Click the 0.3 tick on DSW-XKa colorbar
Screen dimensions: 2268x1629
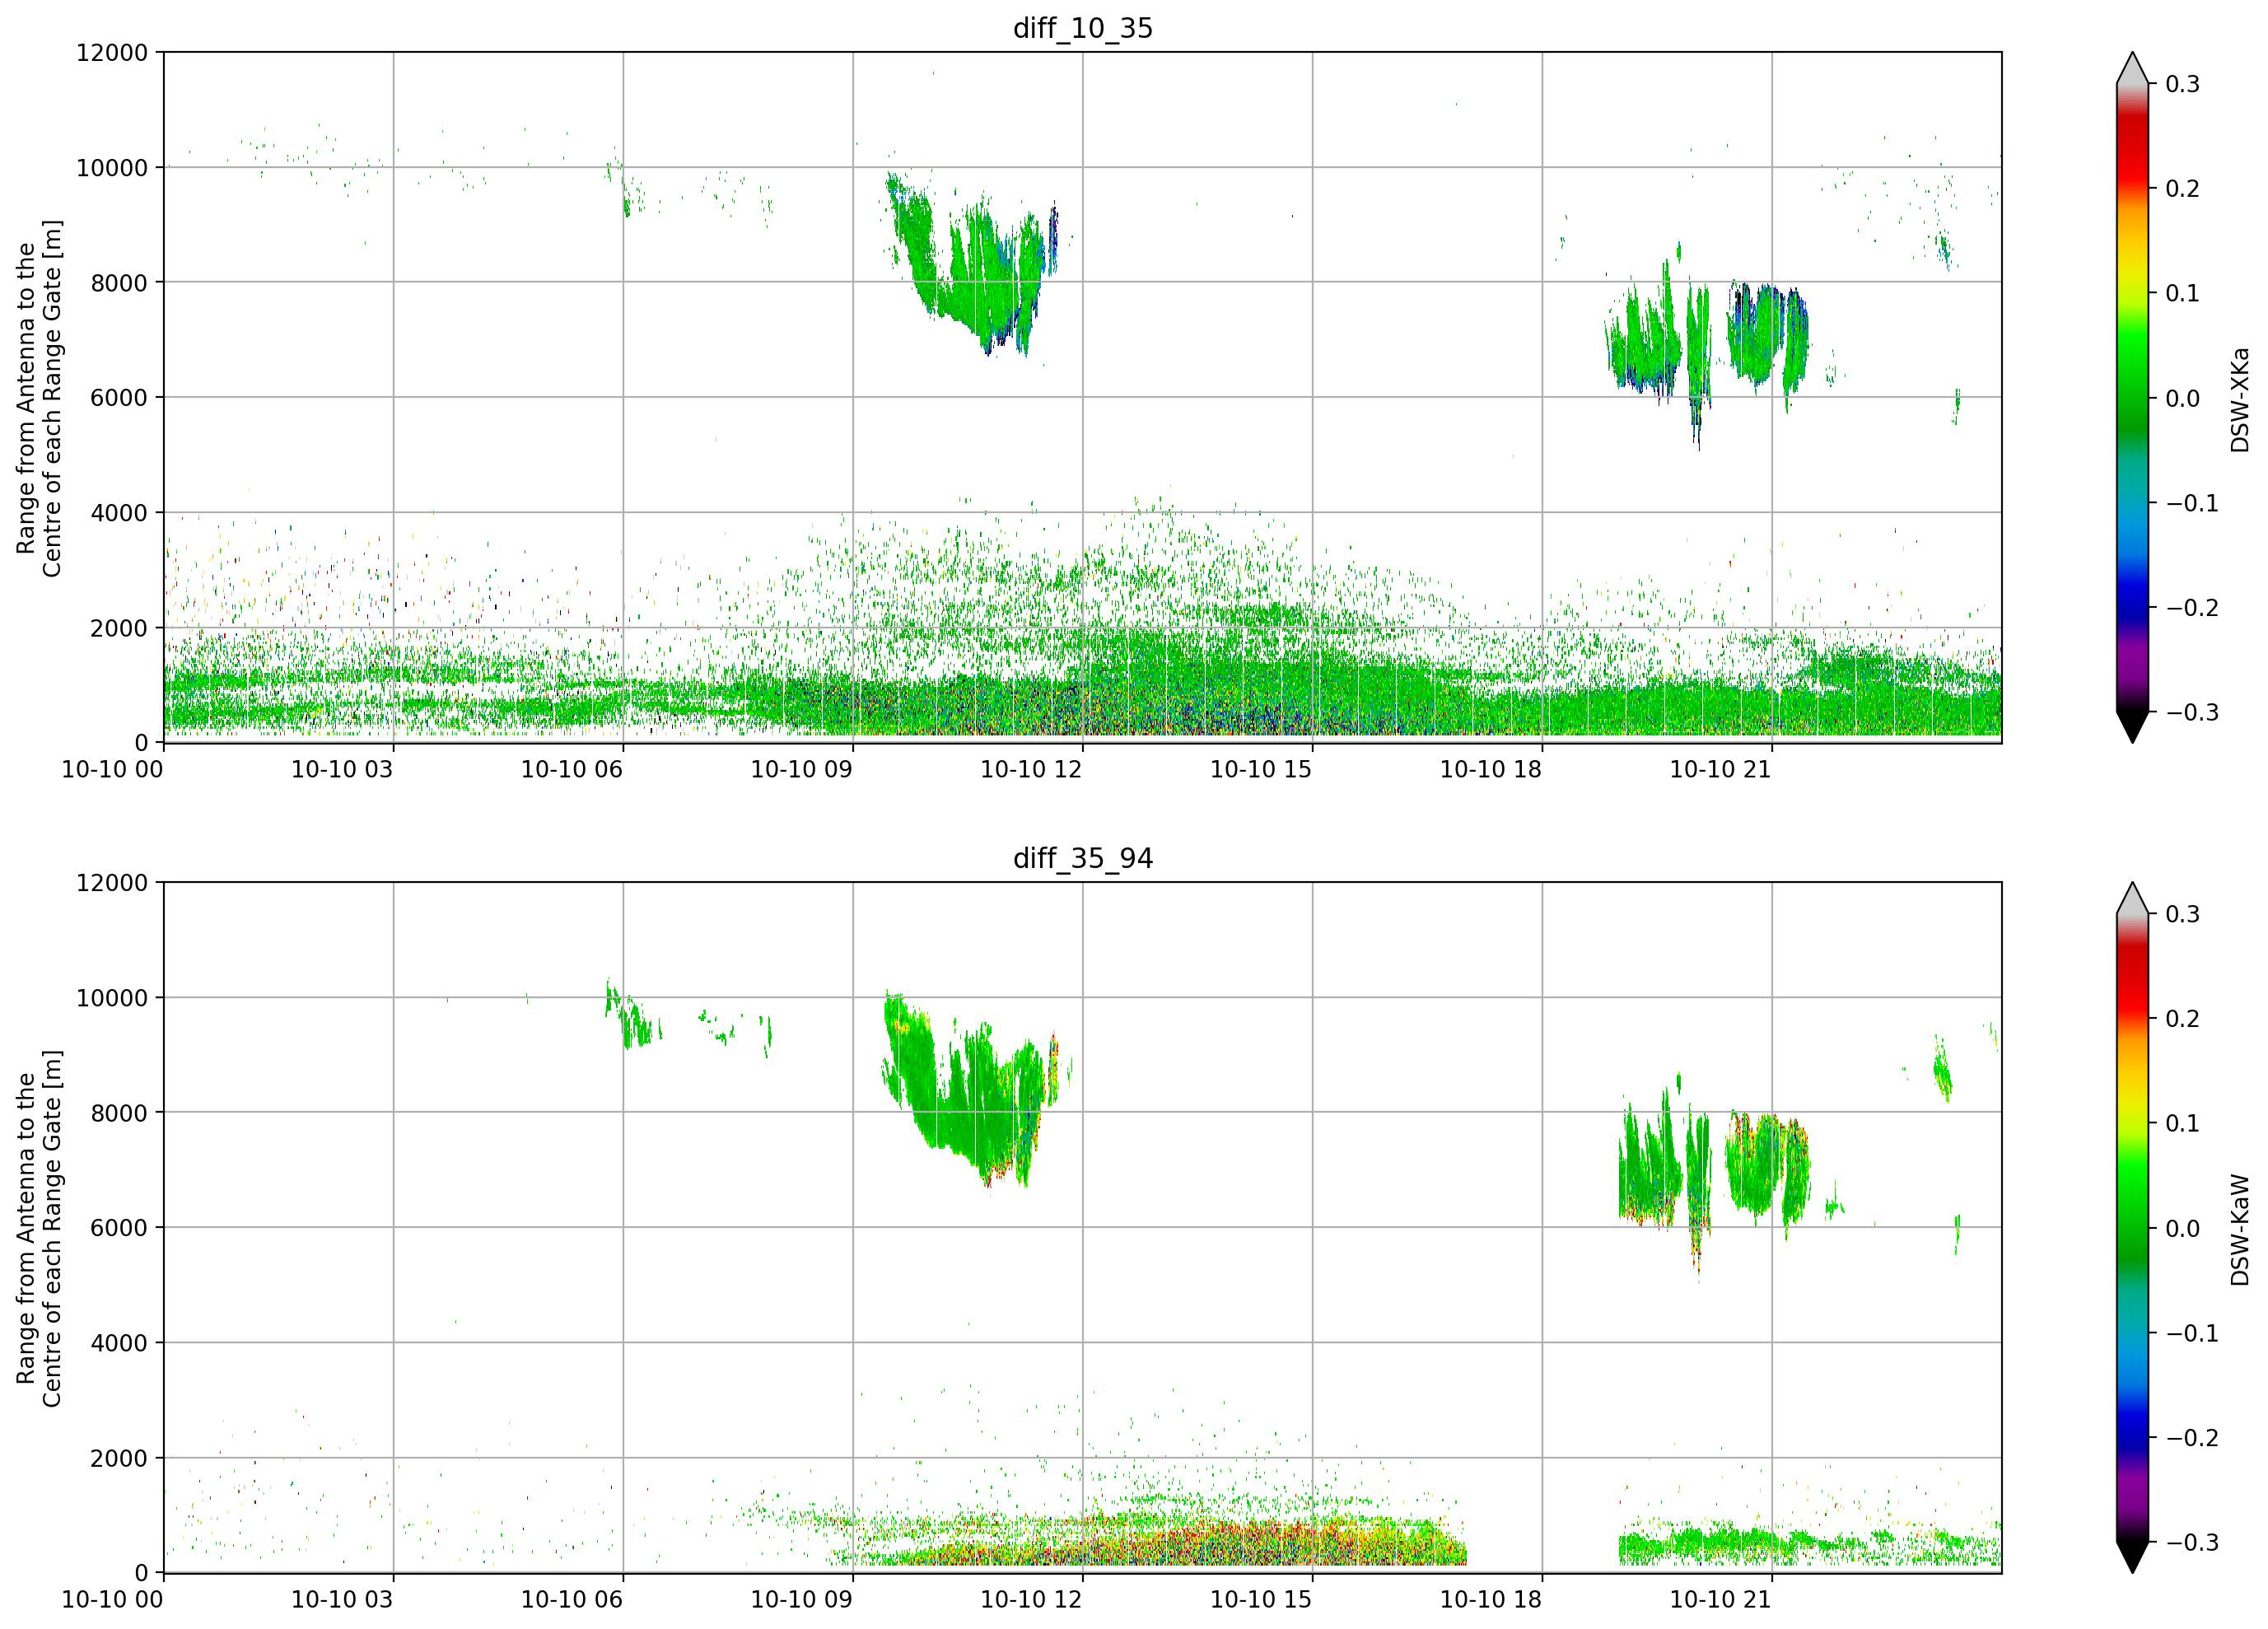point(2183,84)
